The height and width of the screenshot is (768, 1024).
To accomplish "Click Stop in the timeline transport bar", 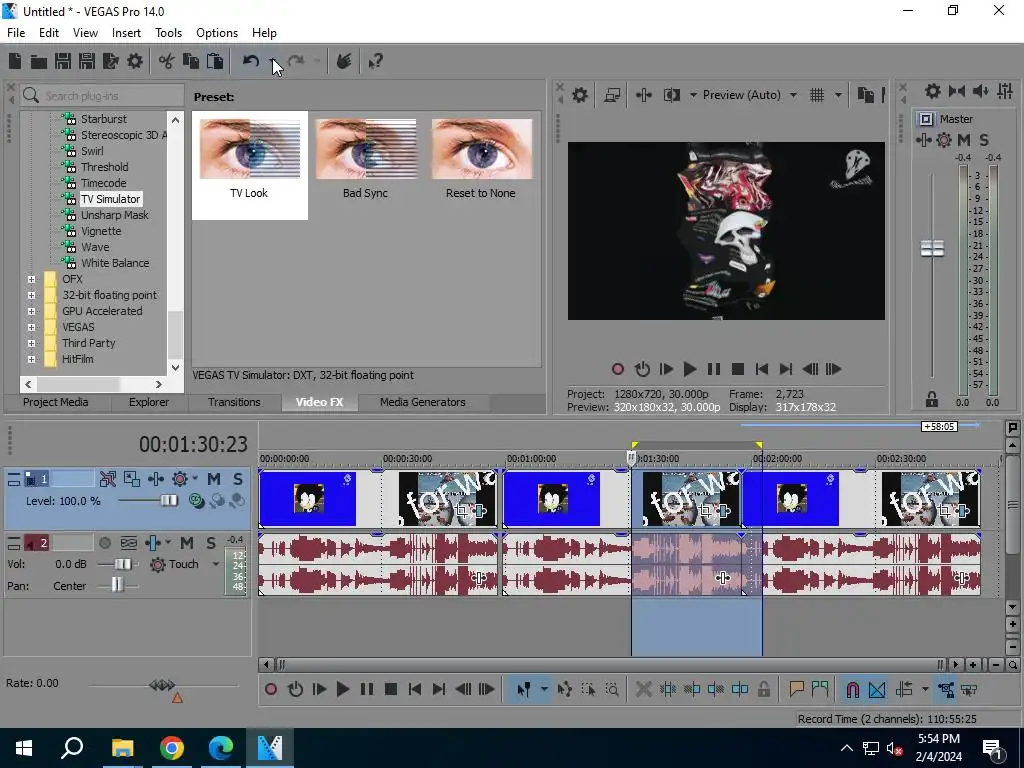I will [x=391, y=689].
